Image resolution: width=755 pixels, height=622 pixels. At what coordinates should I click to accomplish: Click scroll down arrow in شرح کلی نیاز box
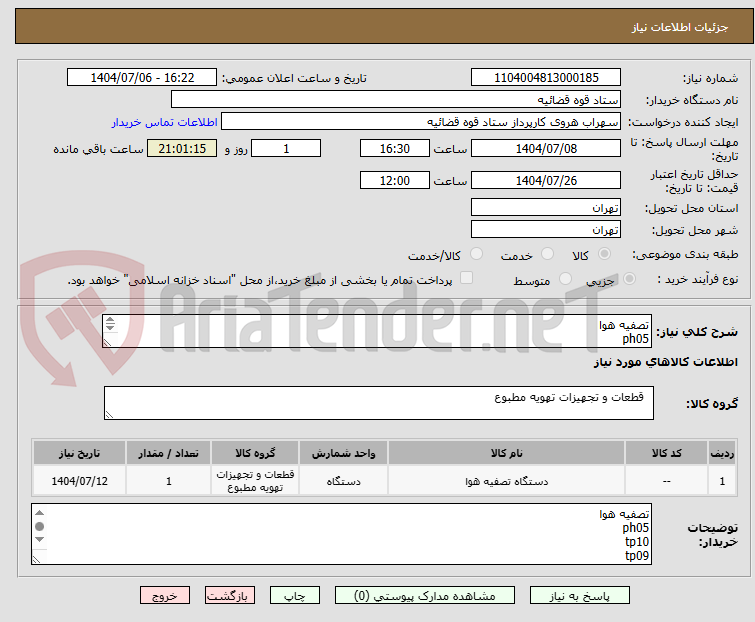pyautogui.click(x=110, y=327)
